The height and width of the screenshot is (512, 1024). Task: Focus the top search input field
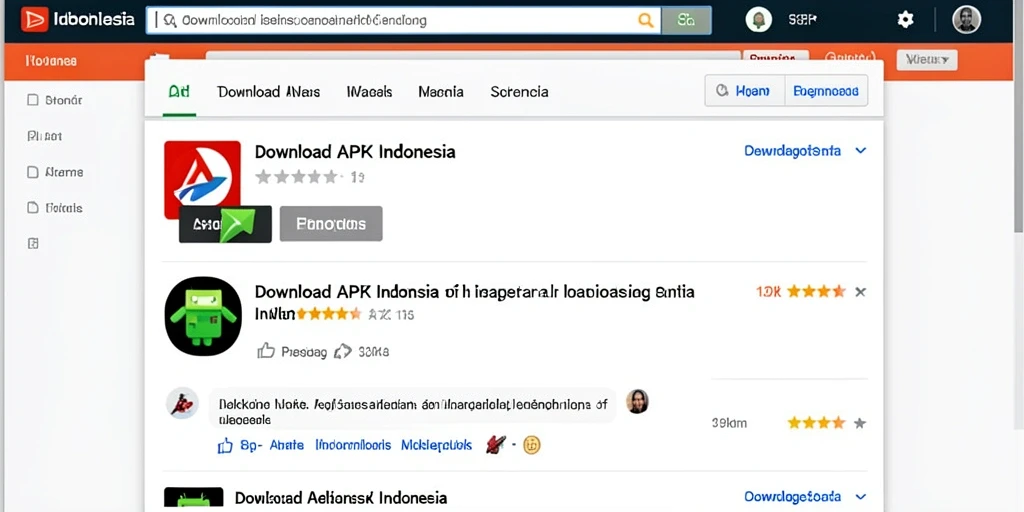click(404, 20)
